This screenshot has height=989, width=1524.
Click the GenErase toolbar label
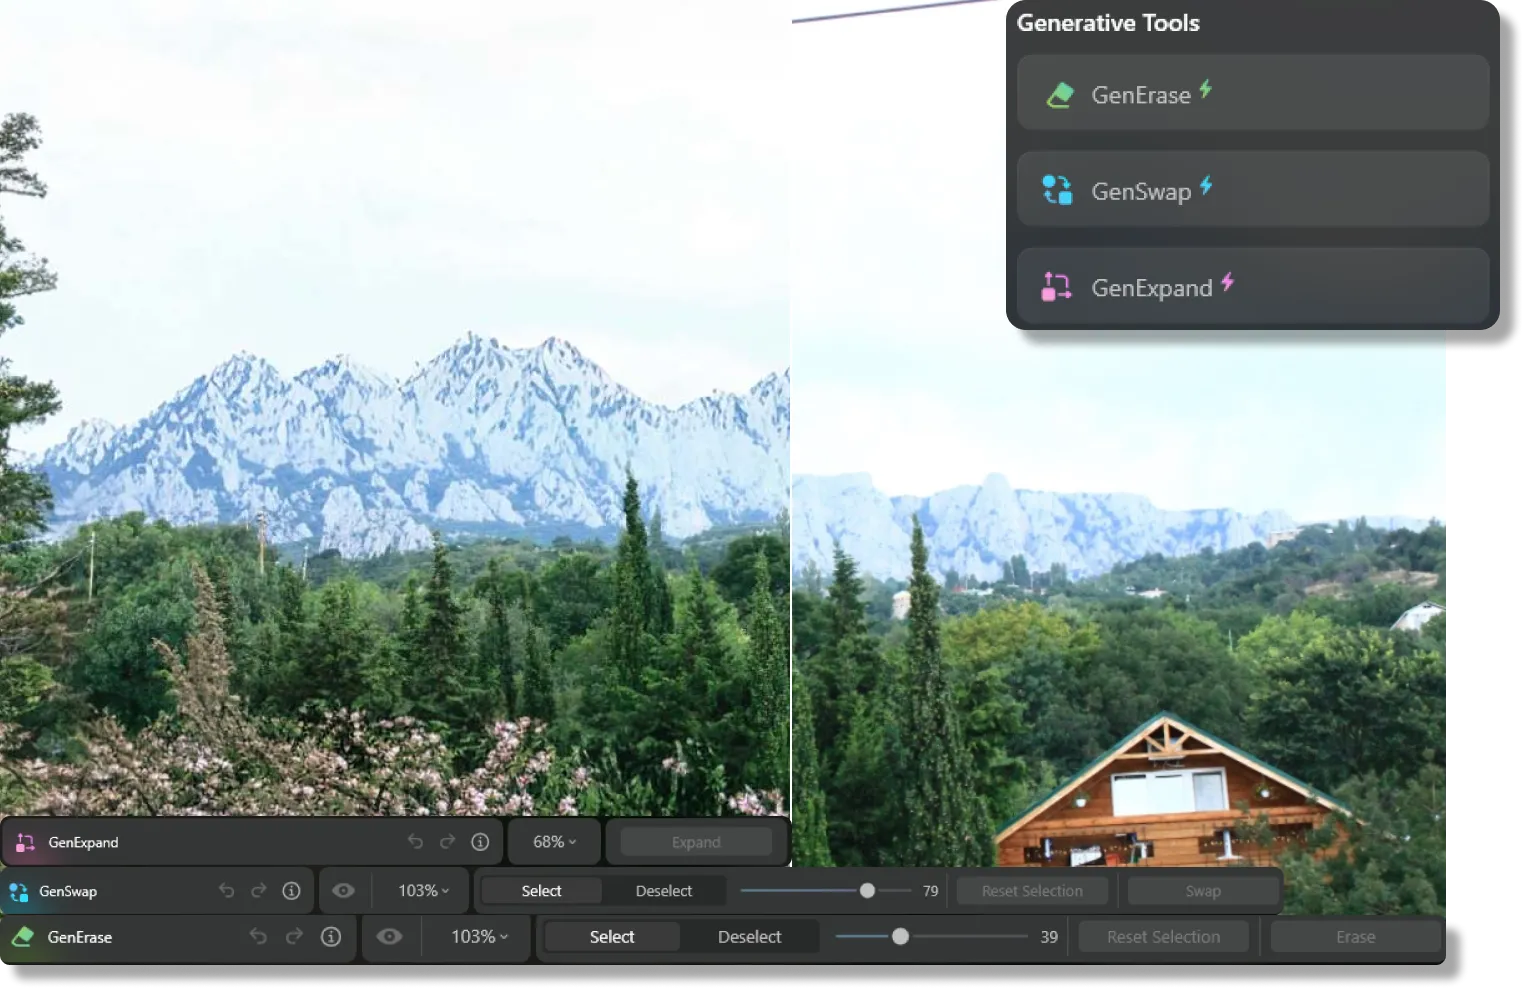[80, 936]
